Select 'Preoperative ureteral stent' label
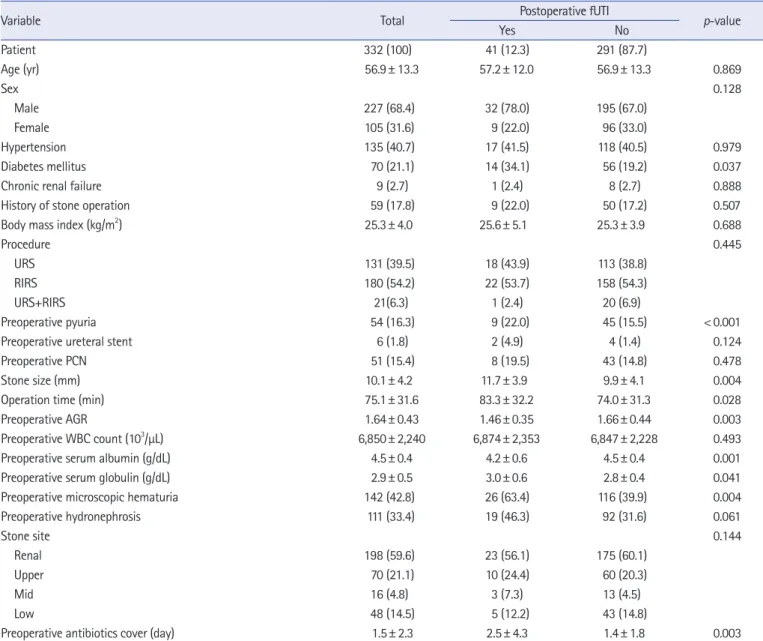This screenshot has height=641, width=763. click(66, 342)
